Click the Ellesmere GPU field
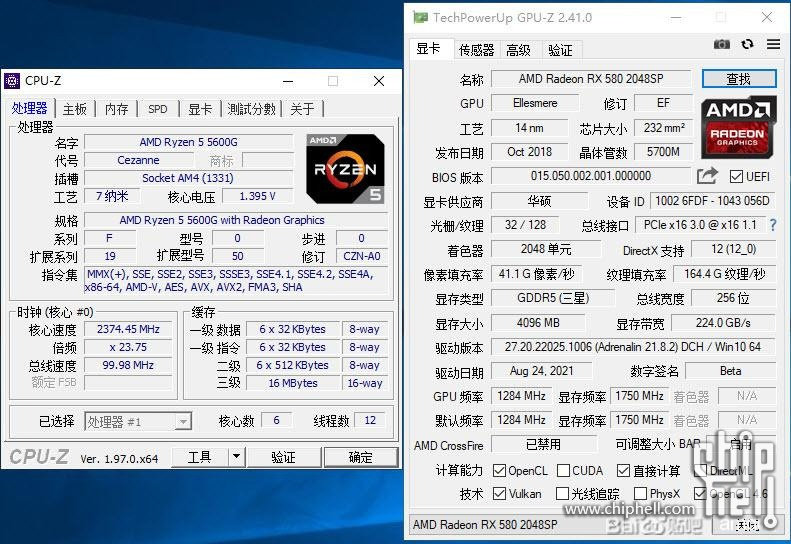The width and height of the screenshot is (791, 544). [535, 103]
